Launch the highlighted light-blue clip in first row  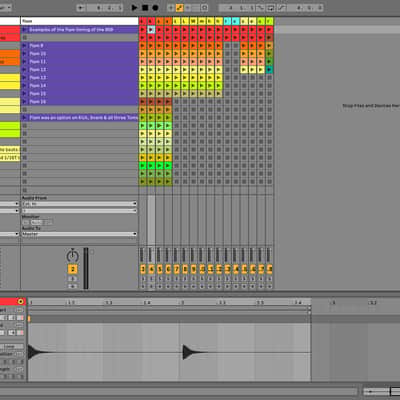point(151,29)
